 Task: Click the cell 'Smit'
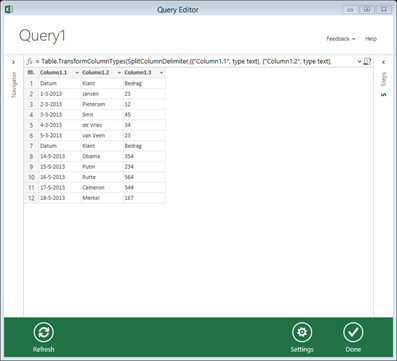[102, 115]
